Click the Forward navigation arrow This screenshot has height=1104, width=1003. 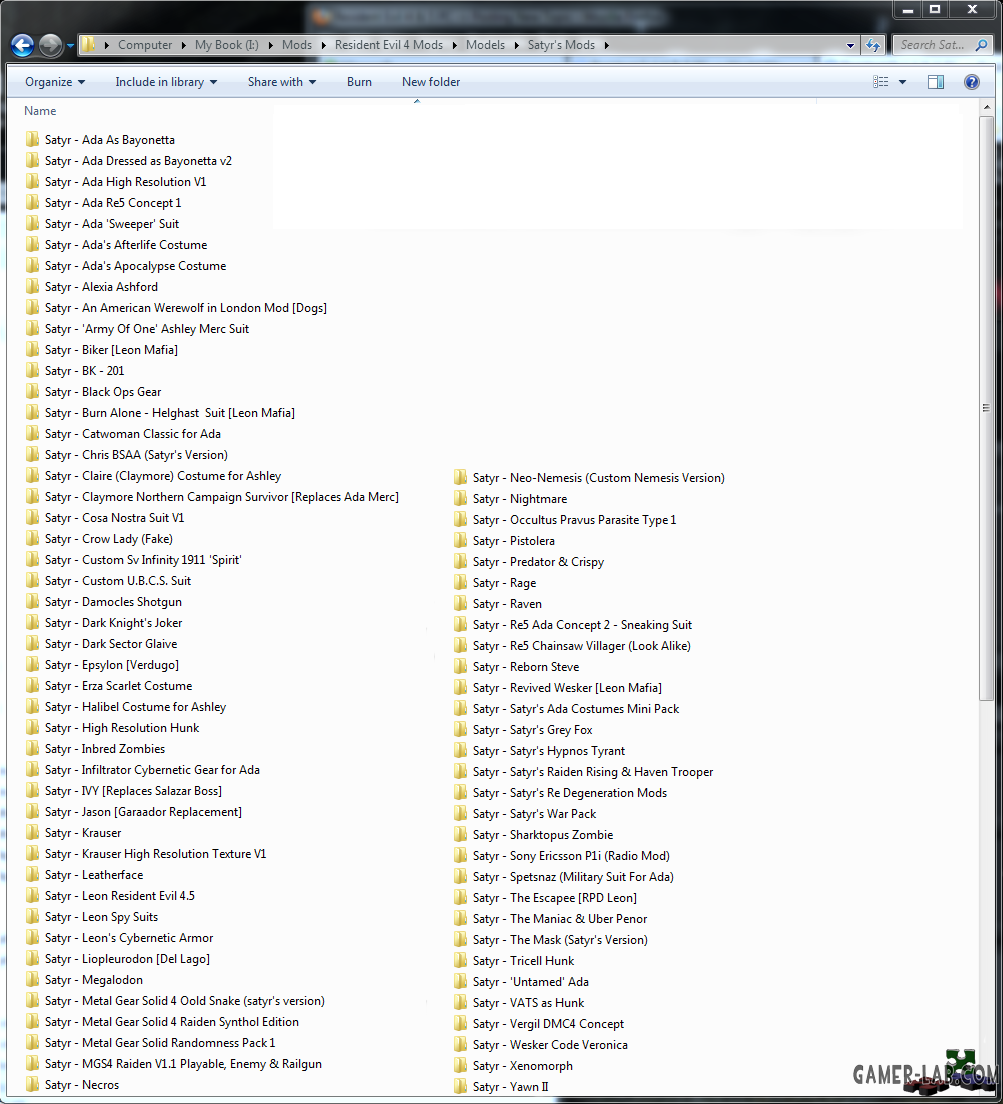tap(50, 46)
